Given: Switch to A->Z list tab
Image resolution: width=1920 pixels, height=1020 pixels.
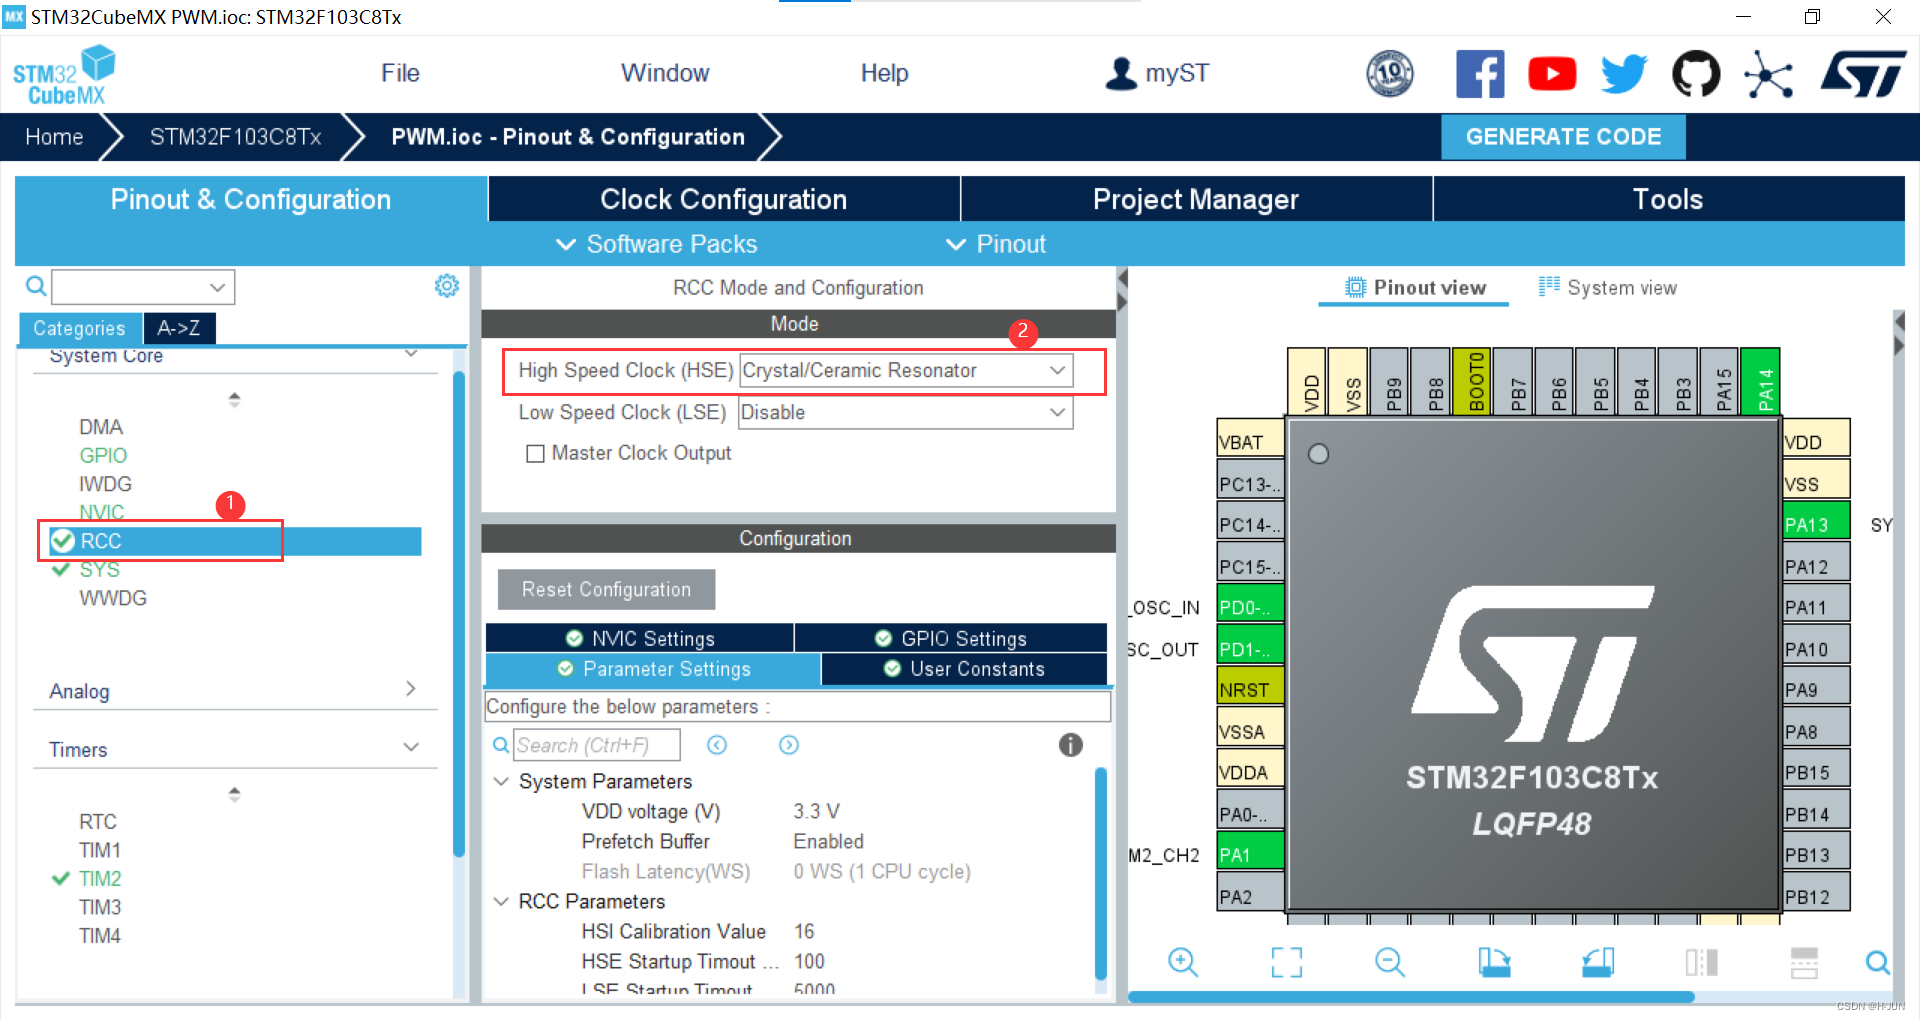Looking at the screenshot, I should pyautogui.click(x=179, y=328).
